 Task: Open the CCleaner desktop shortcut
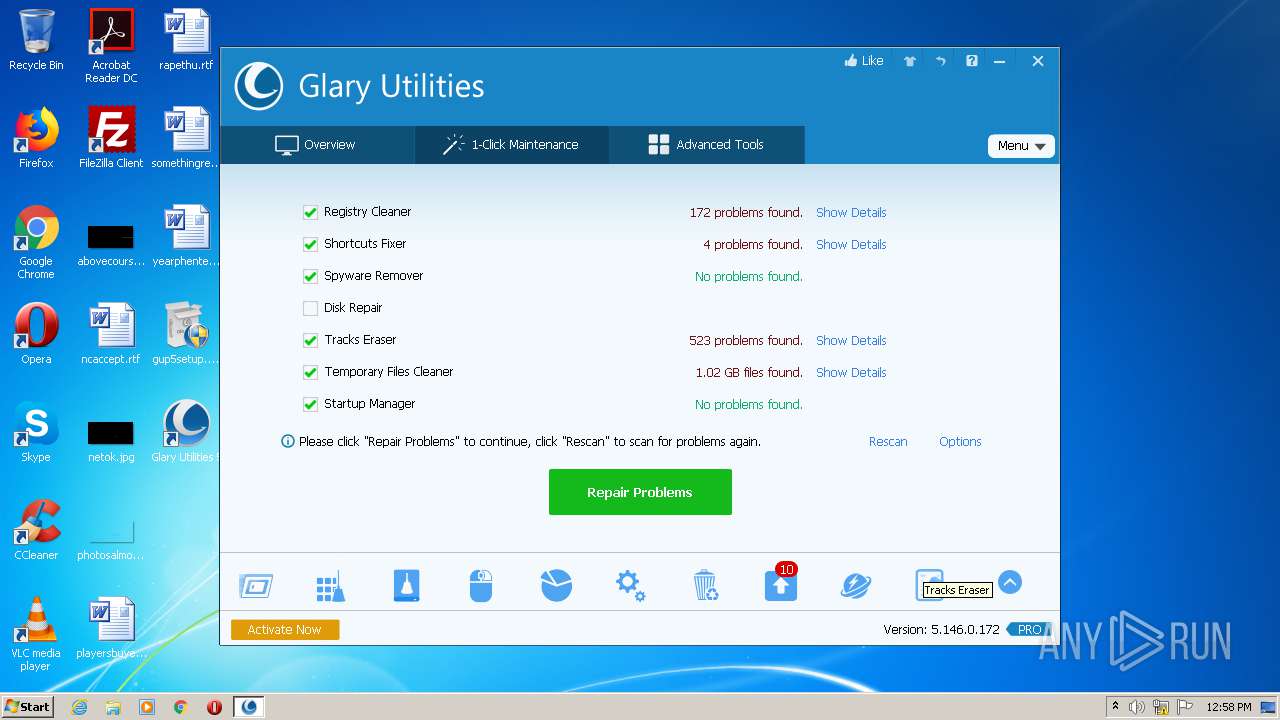(36, 529)
